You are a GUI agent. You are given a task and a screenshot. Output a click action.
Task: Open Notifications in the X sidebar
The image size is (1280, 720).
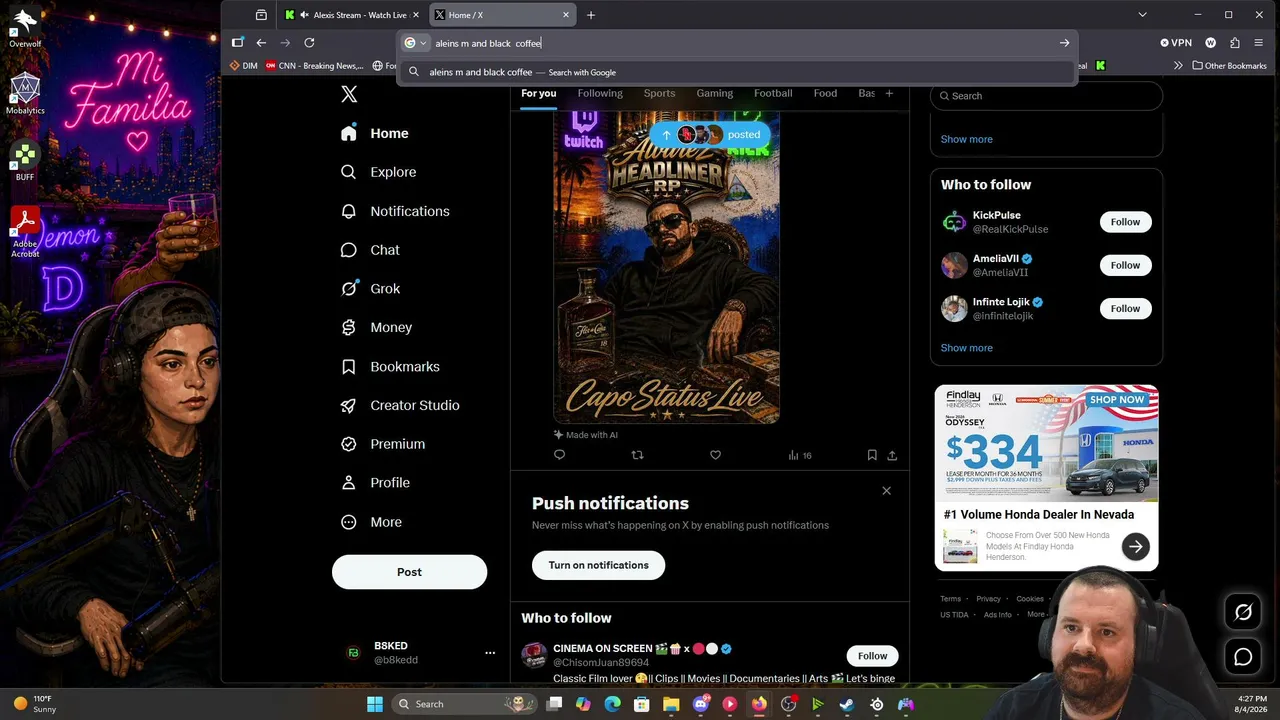pyautogui.click(x=395, y=211)
